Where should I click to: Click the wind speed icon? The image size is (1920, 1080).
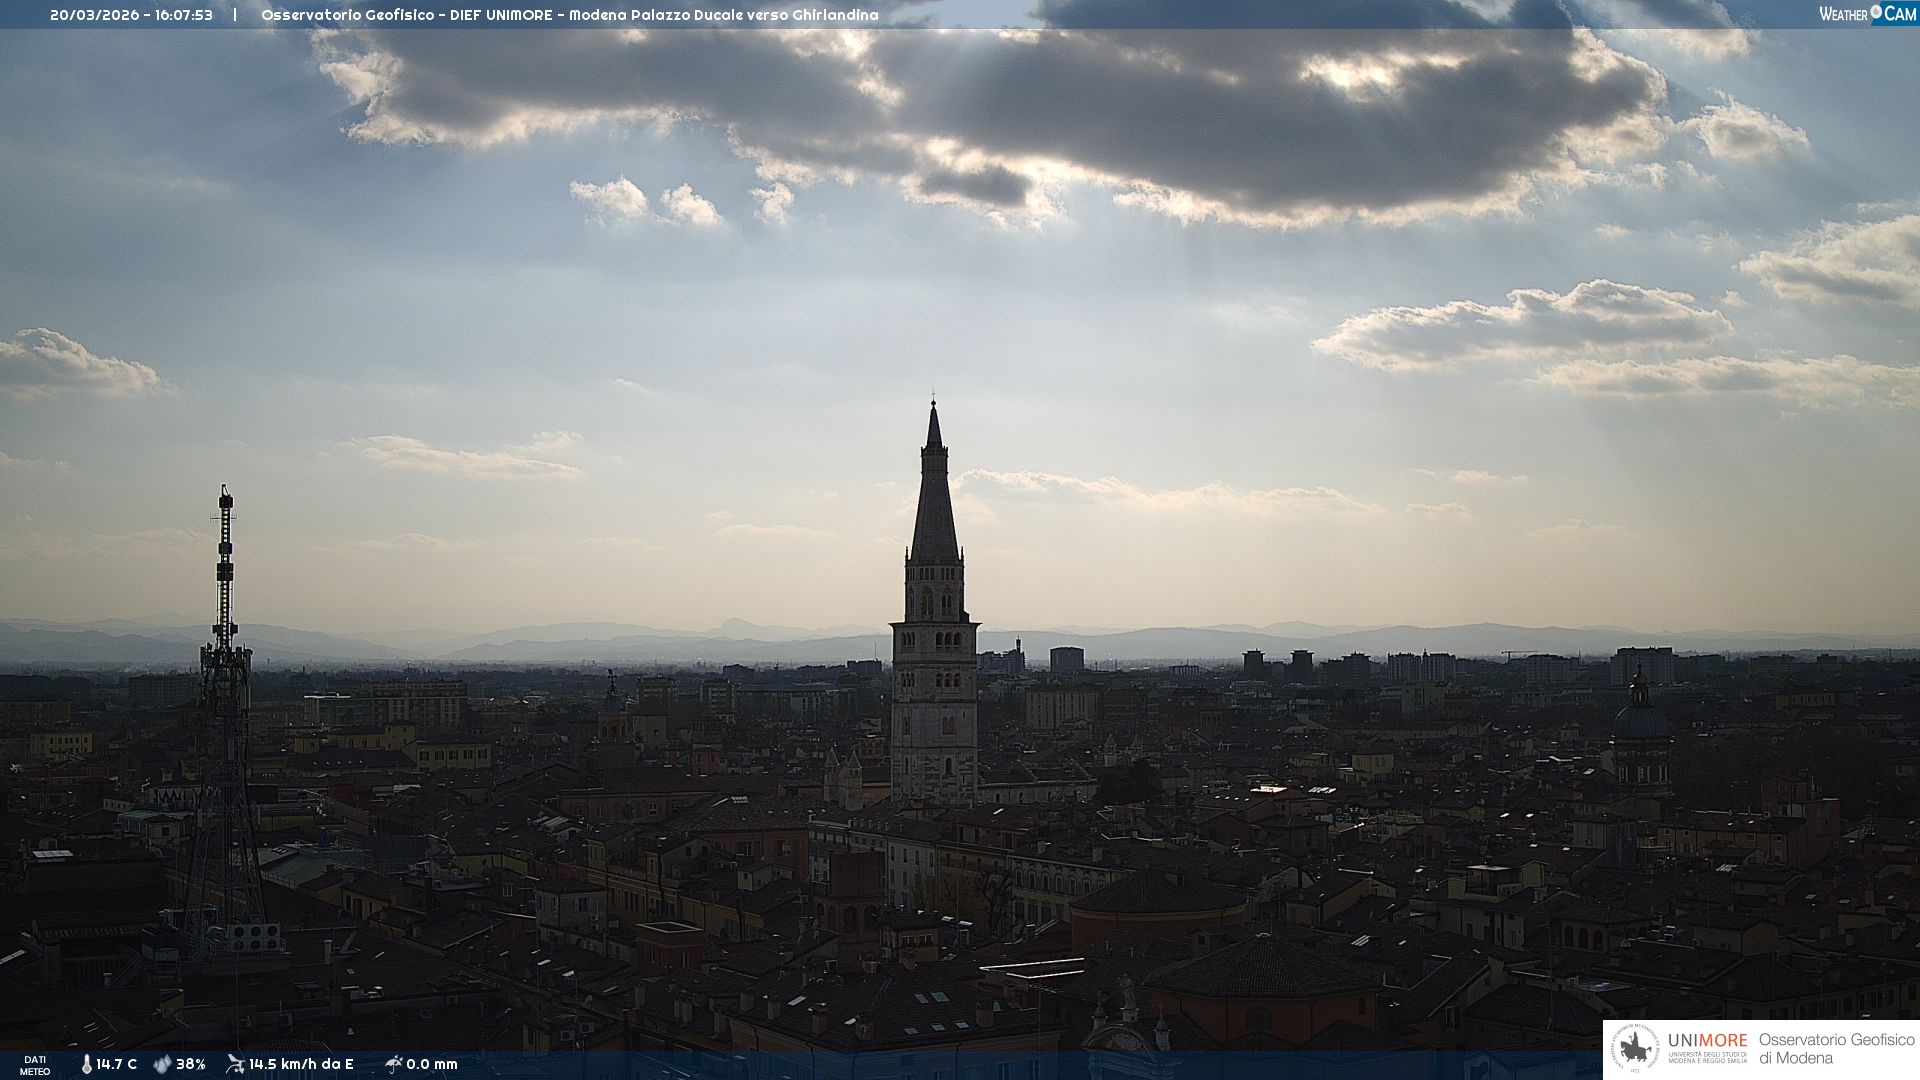coord(235,1064)
